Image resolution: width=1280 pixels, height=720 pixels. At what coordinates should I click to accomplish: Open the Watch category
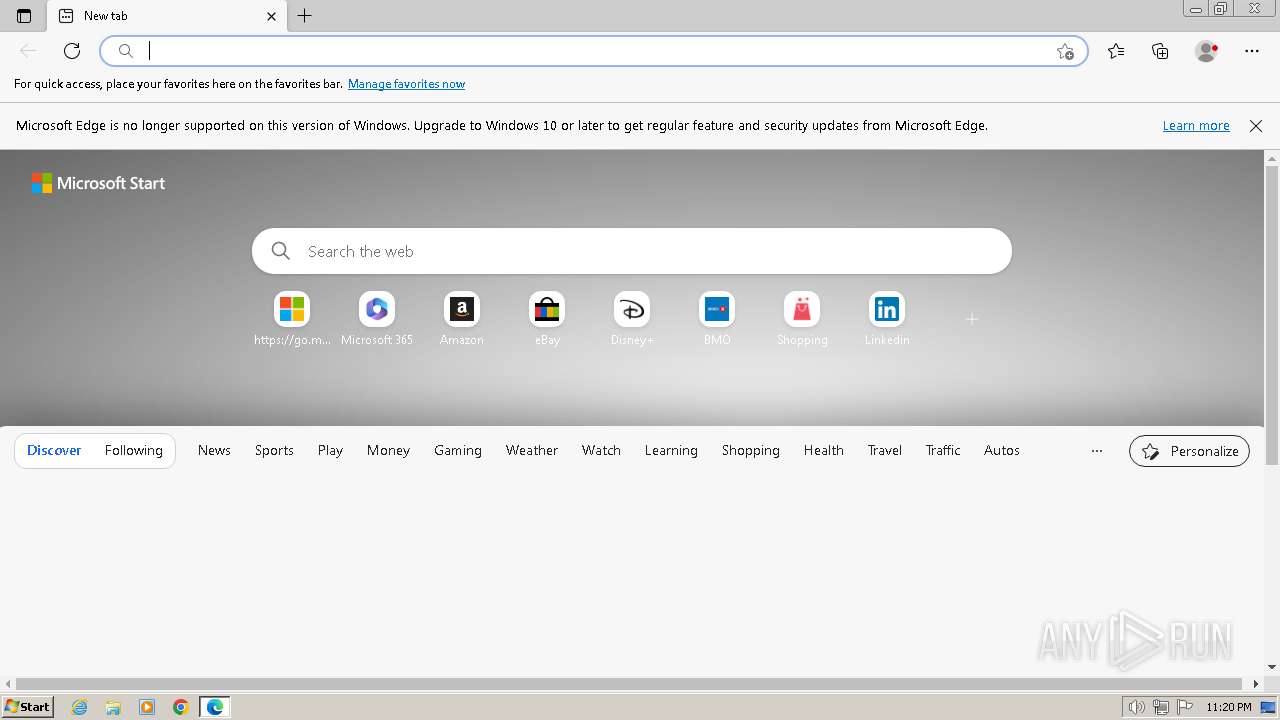pyautogui.click(x=601, y=451)
